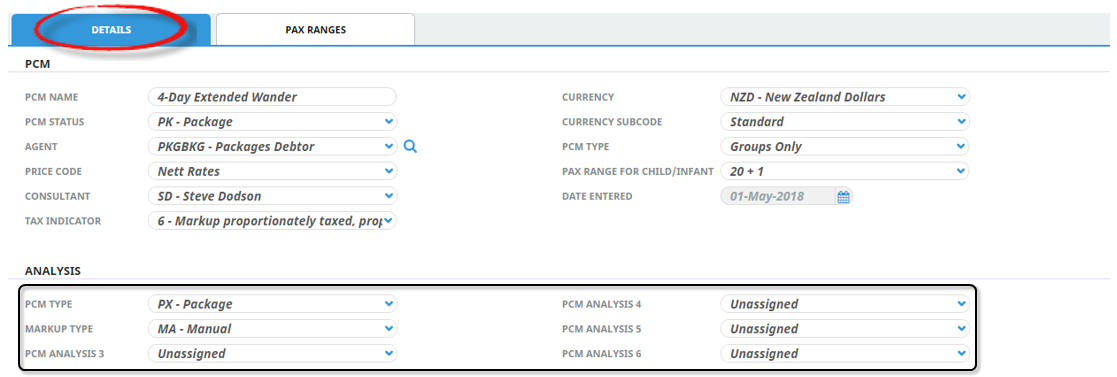Open the PCM Analysis 3 dropdown

(272, 353)
